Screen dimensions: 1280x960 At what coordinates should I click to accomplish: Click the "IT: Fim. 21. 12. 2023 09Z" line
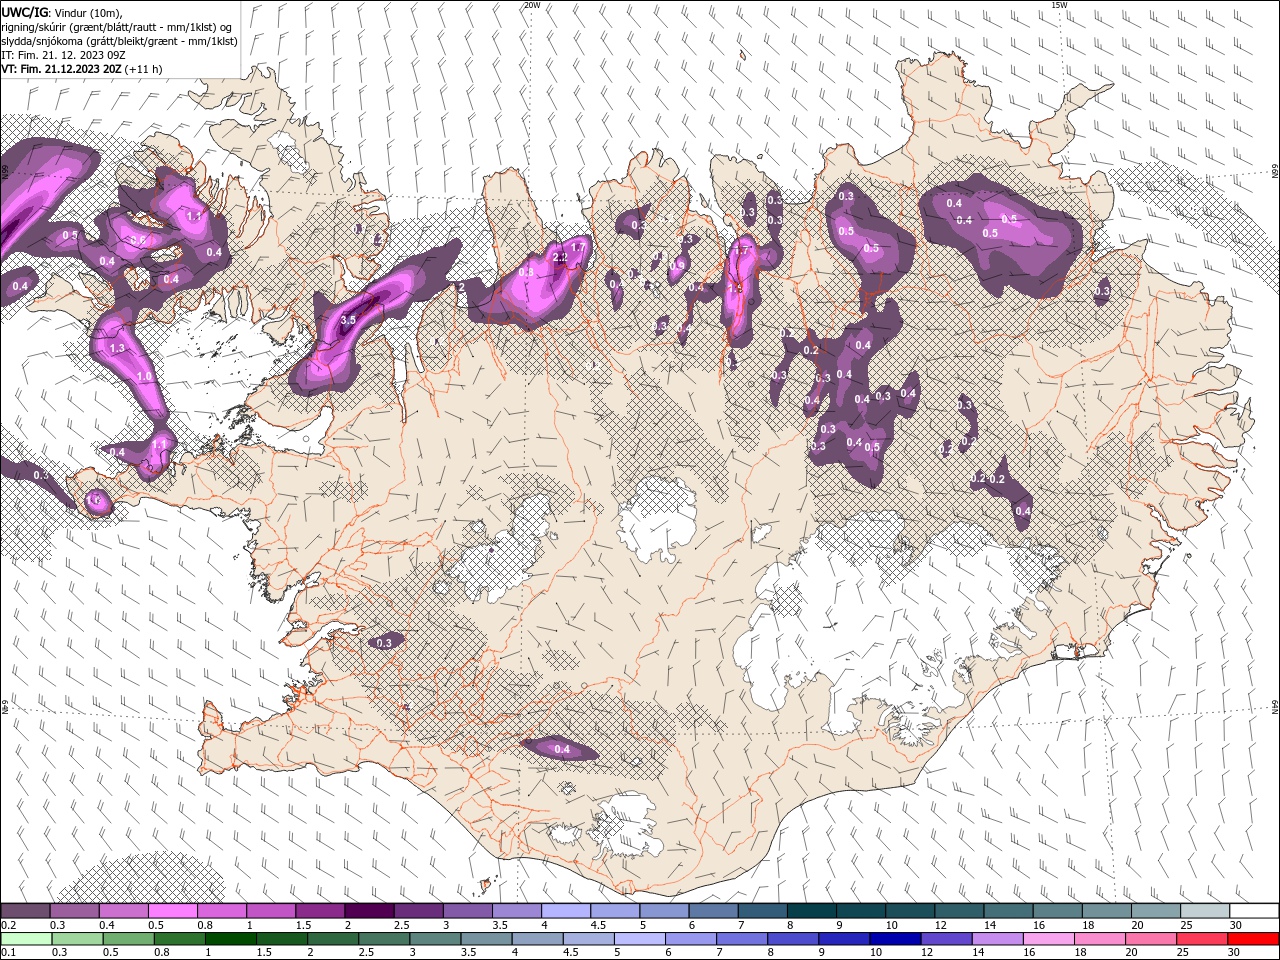click(63, 54)
